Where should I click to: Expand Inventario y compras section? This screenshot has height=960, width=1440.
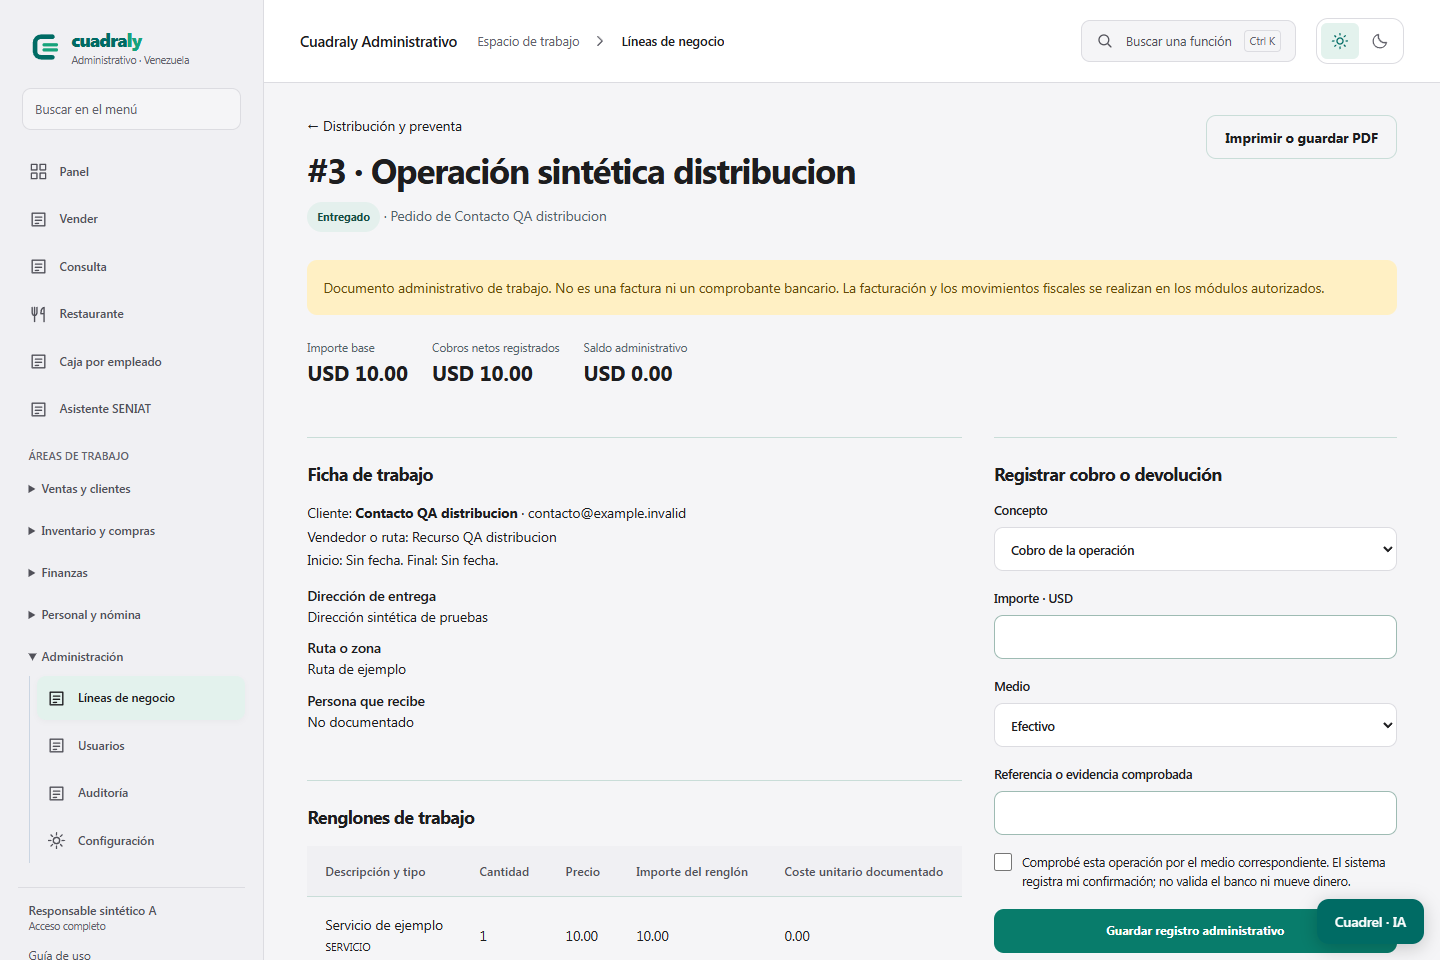pyautogui.click(x=92, y=531)
